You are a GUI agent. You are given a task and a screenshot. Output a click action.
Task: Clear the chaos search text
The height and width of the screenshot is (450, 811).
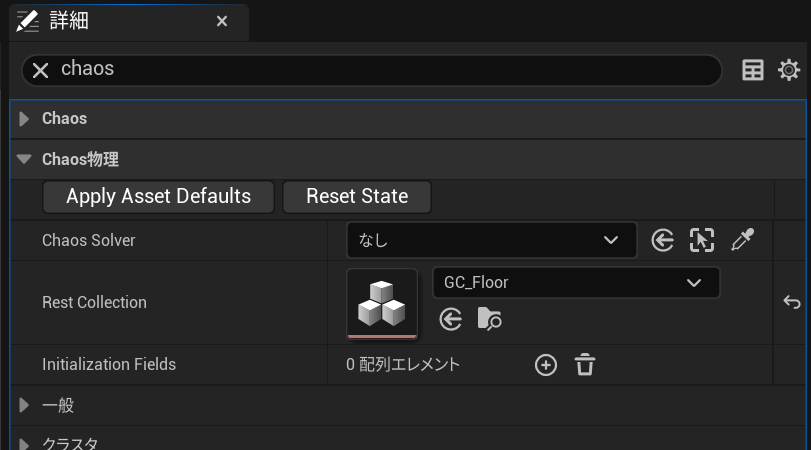click(41, 70)
